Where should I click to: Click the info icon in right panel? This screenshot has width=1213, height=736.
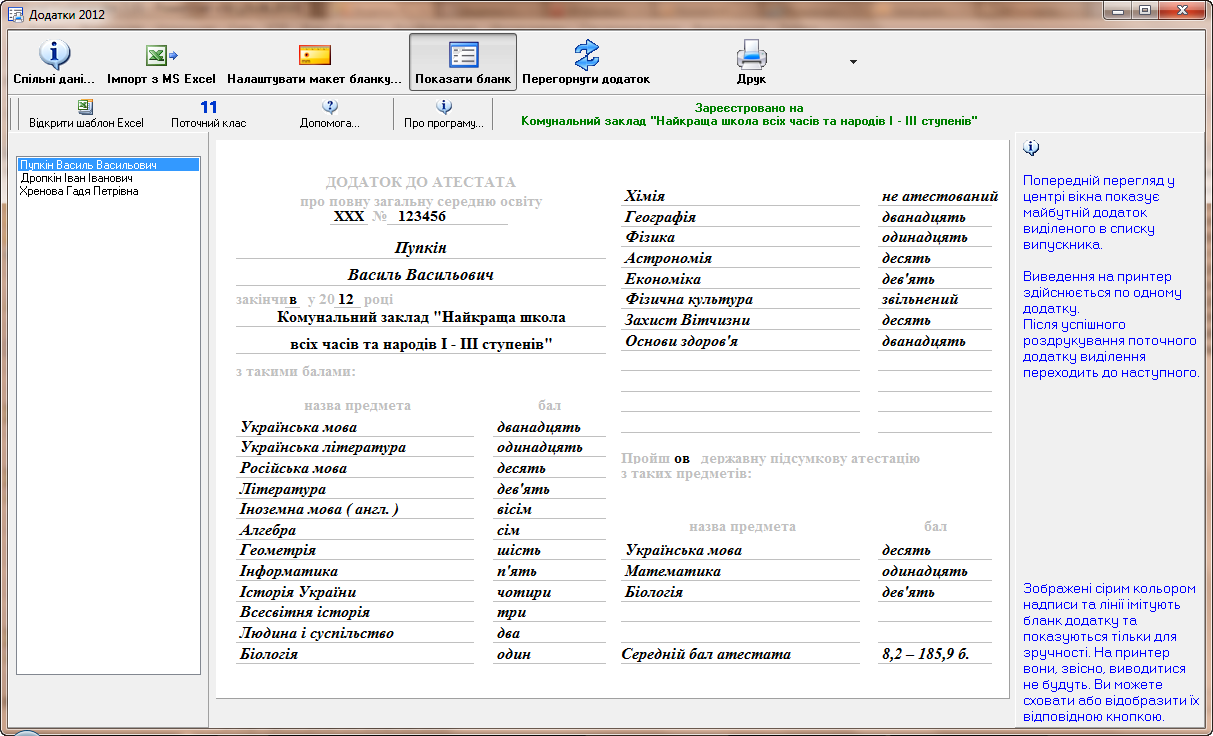tap(1032, 148)
